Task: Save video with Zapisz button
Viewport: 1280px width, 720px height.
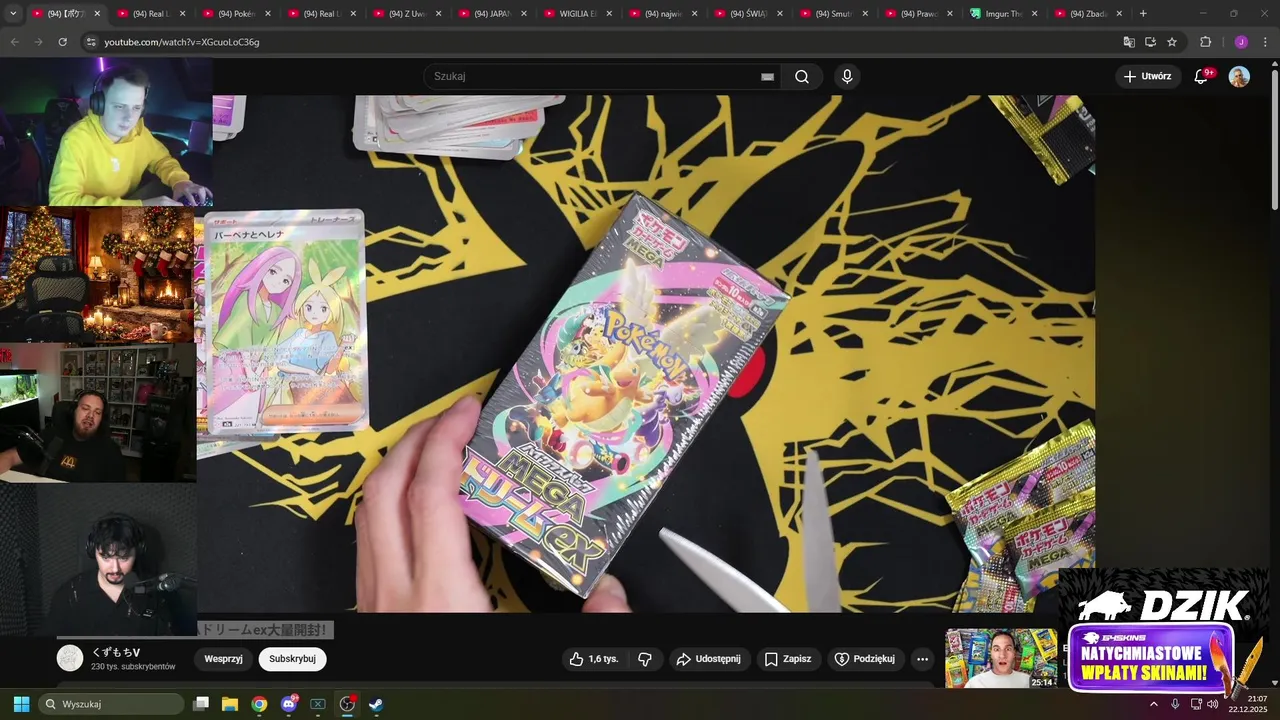Action: click(788, 659)
